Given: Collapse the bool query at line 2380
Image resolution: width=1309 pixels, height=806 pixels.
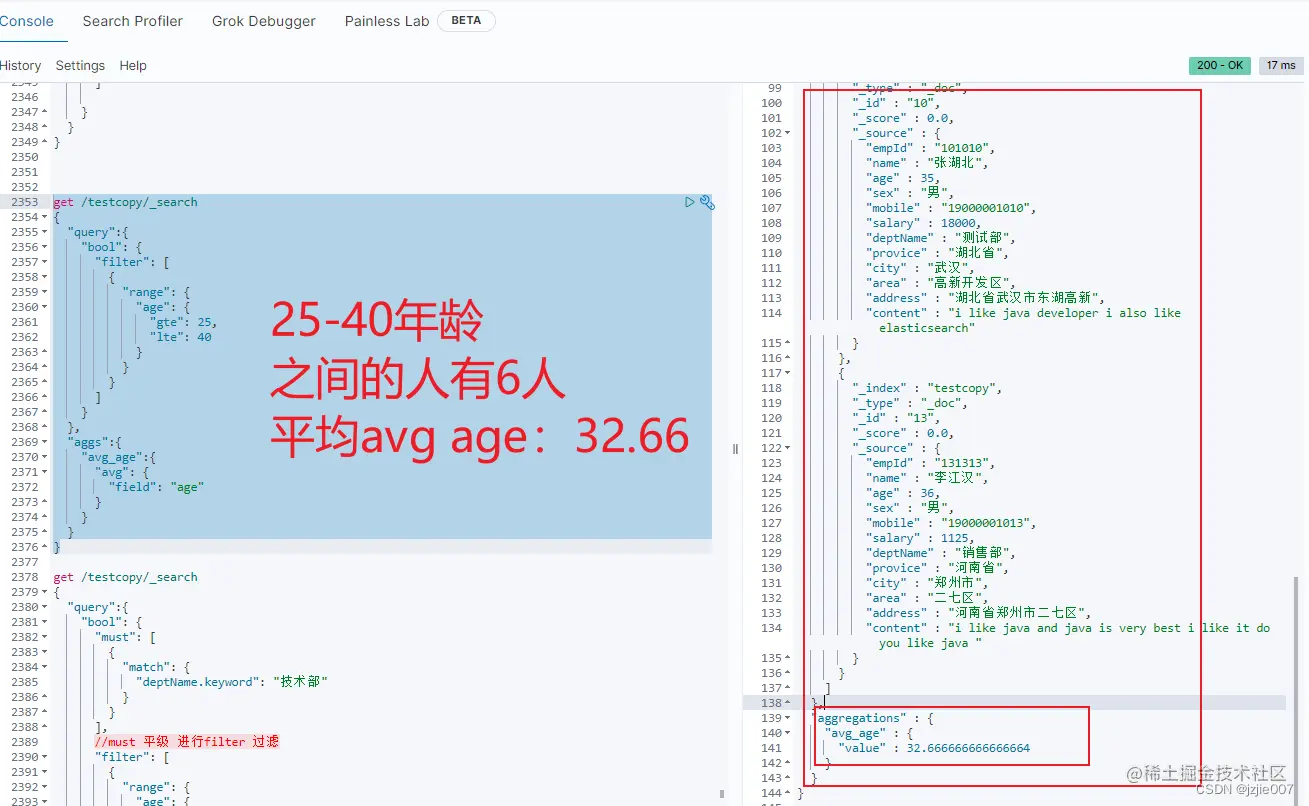Looking at the screenshot, I should pos(44,606).
